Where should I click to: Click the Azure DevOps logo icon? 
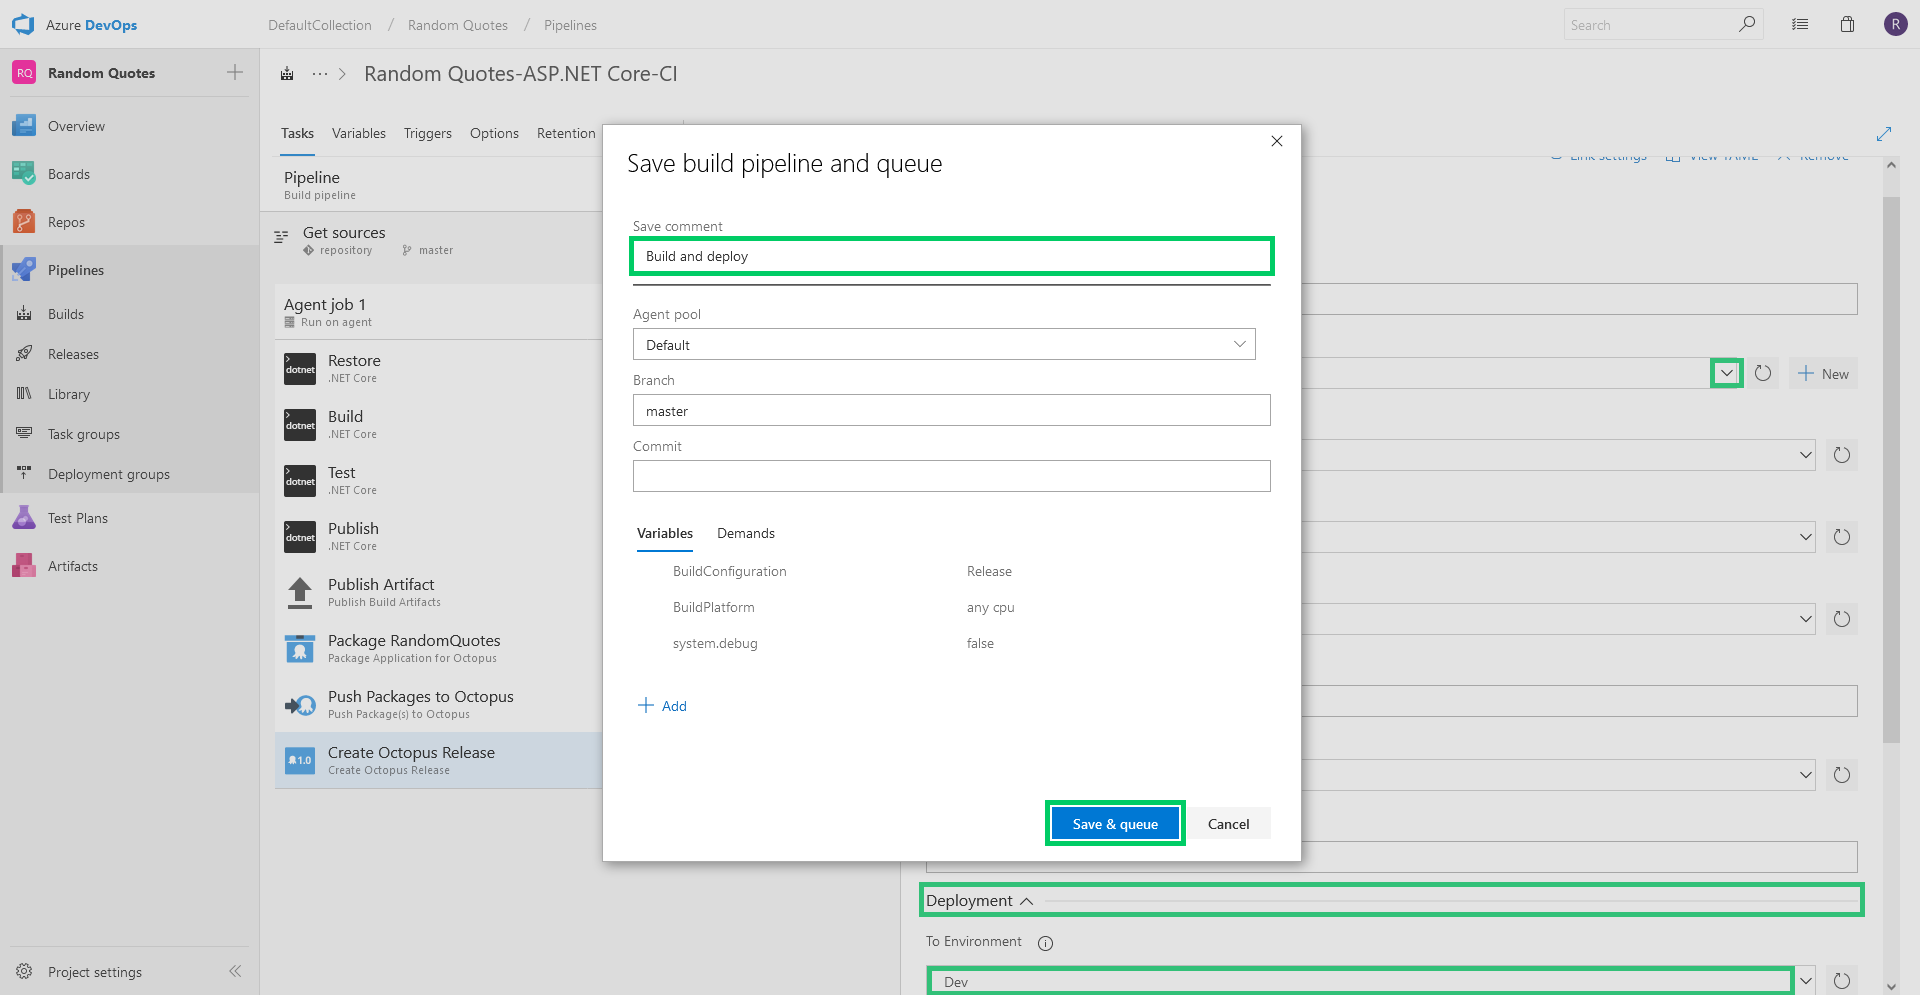(23, 25)
